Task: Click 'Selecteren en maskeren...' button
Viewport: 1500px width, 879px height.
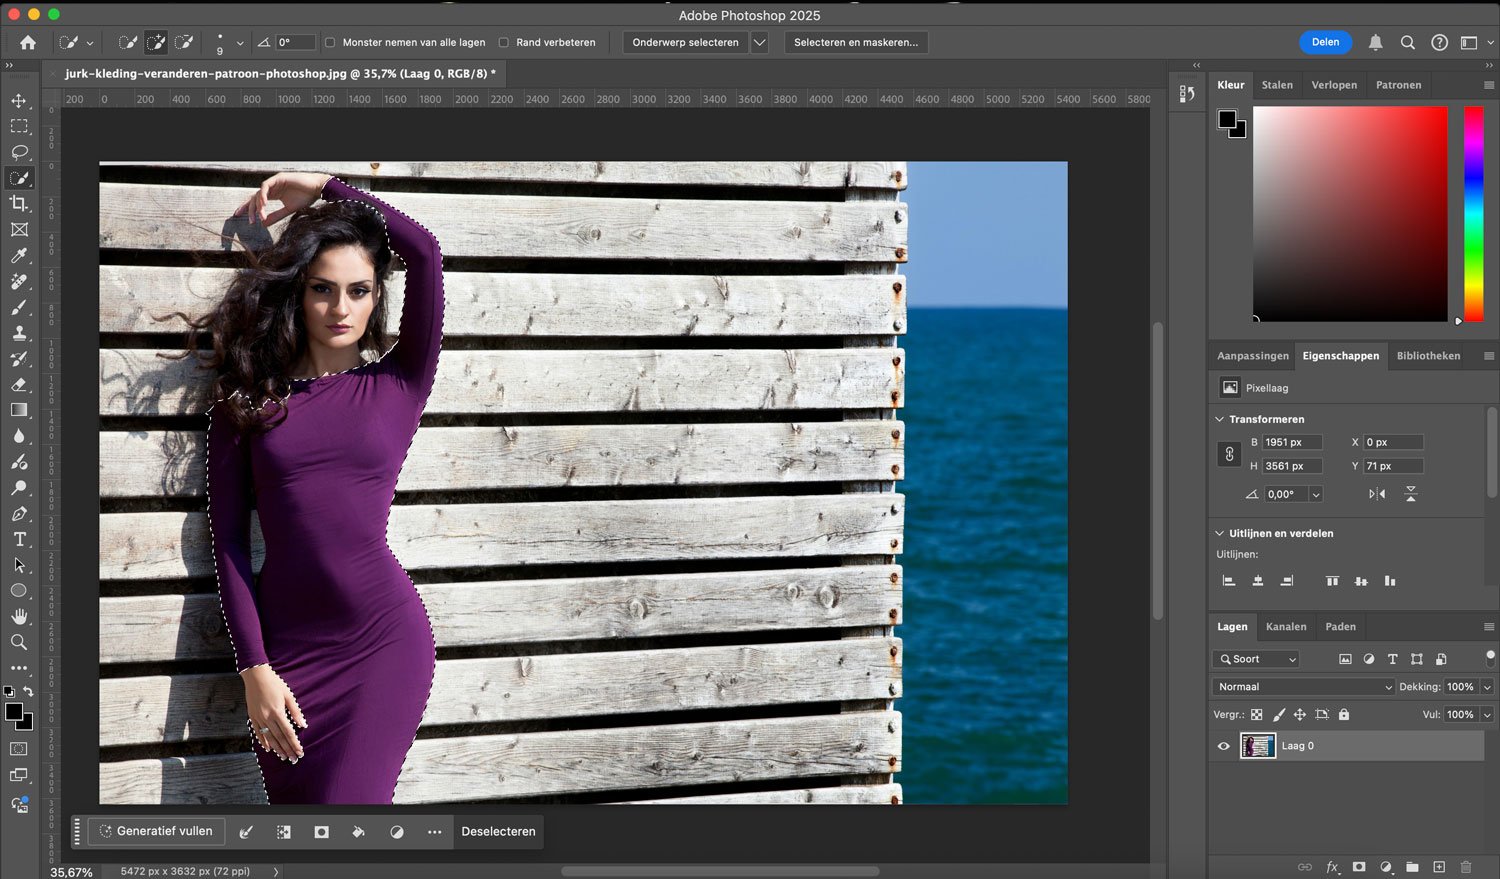Action: pyautogui.click(x=856, y=42)
